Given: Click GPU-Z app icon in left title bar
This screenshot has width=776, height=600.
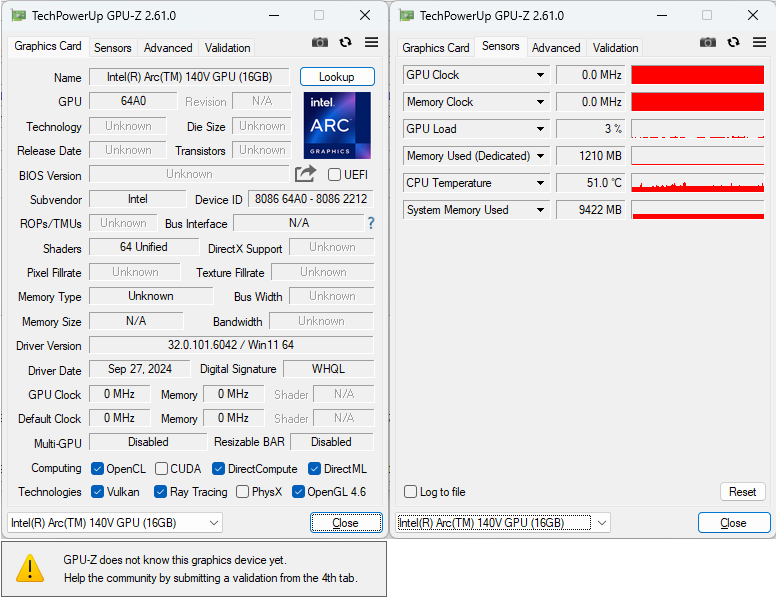Looking at the screenshot, I should click(x=18, y=15).
